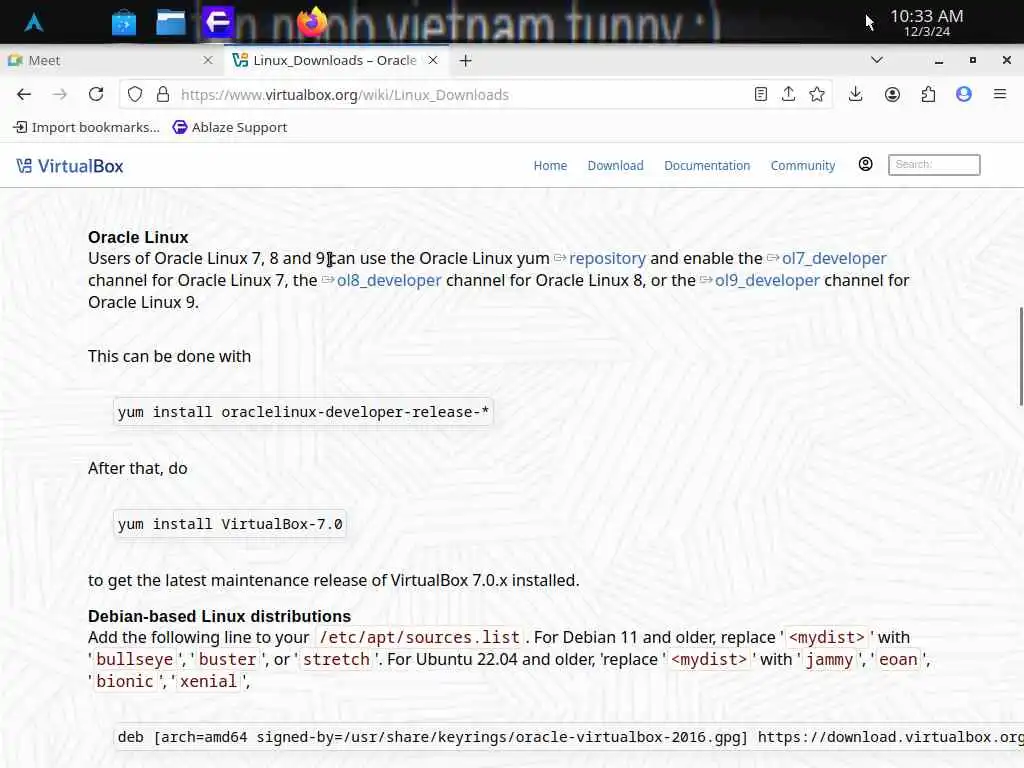Open the Documentation navigation link
Image resolution: width=1024 pixels, height=768 pixels.
point(707,166)
